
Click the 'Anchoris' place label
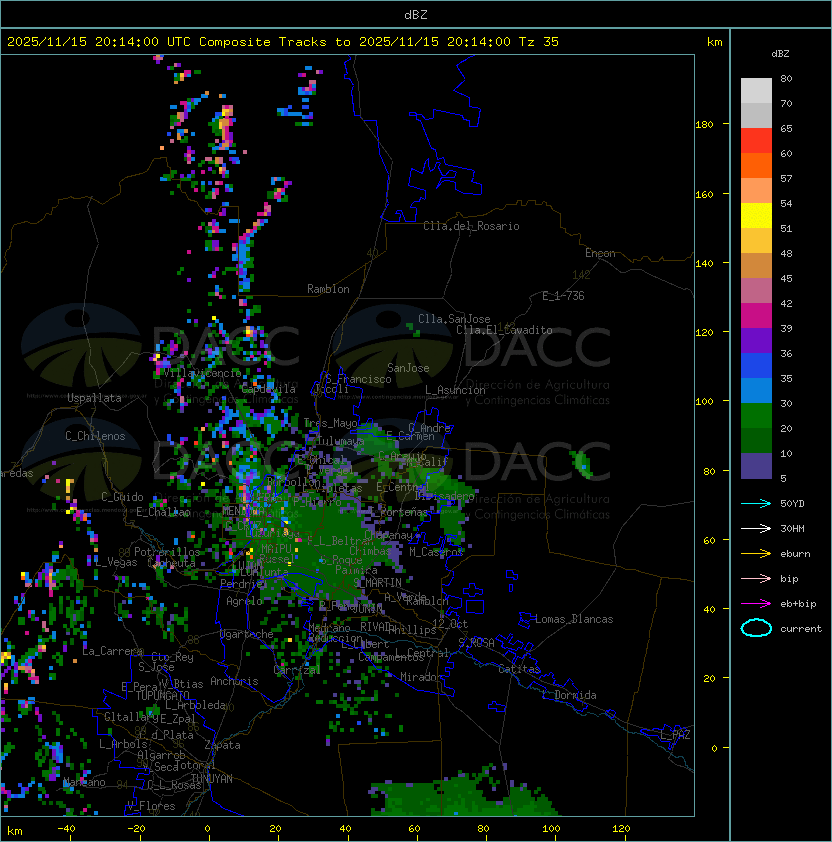234,681
